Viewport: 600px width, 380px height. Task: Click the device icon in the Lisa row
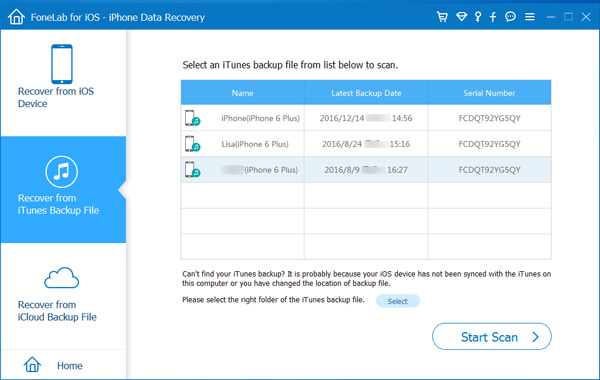tap(192, 144)
